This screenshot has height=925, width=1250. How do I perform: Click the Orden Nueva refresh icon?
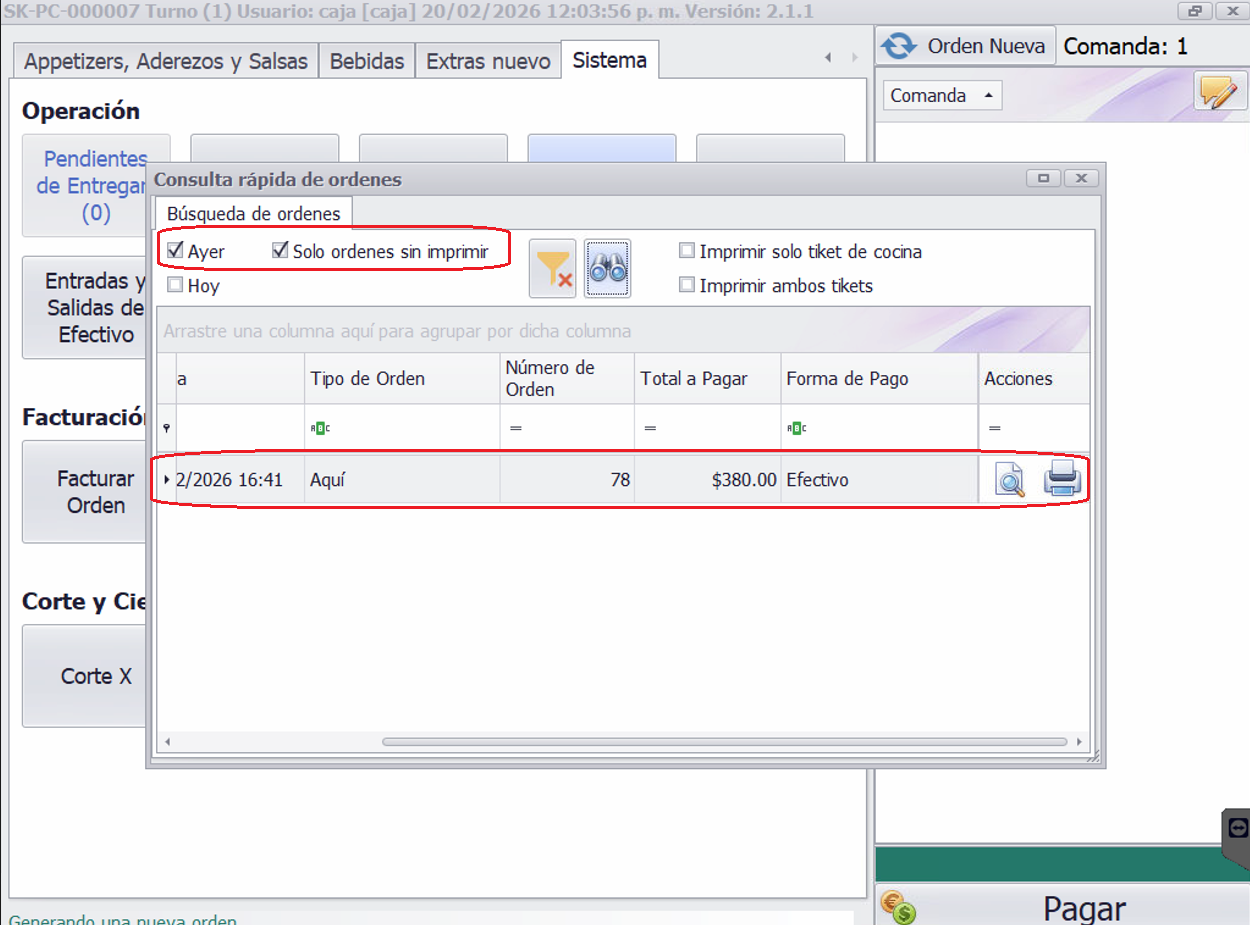click(x=899, y=46)
